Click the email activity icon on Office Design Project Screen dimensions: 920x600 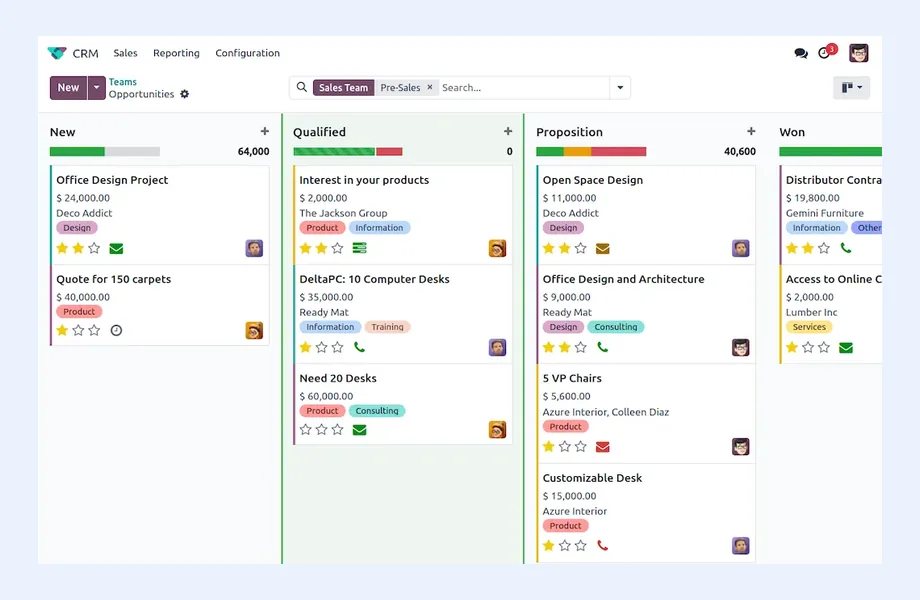[x=116, y=249]
